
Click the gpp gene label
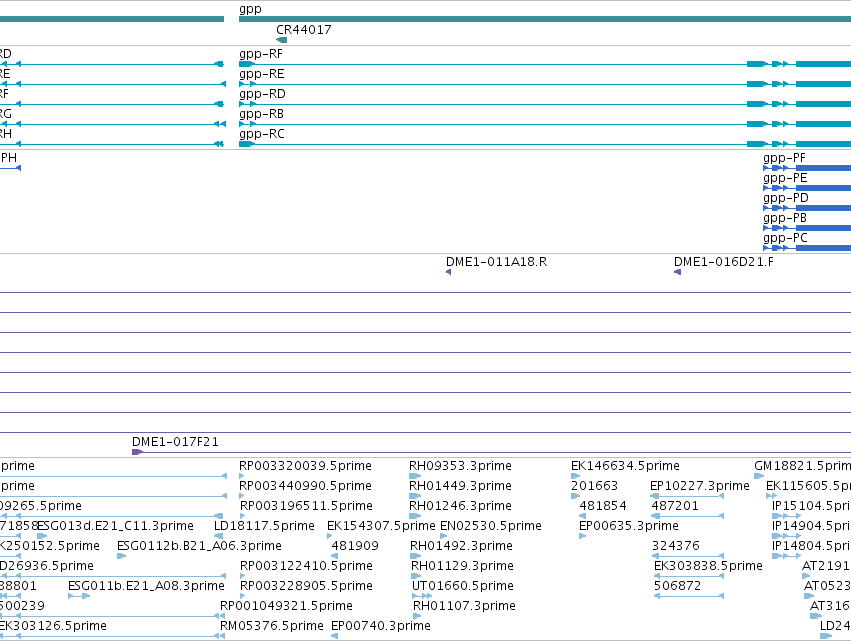pyautogui.click(x=250, y=9)
